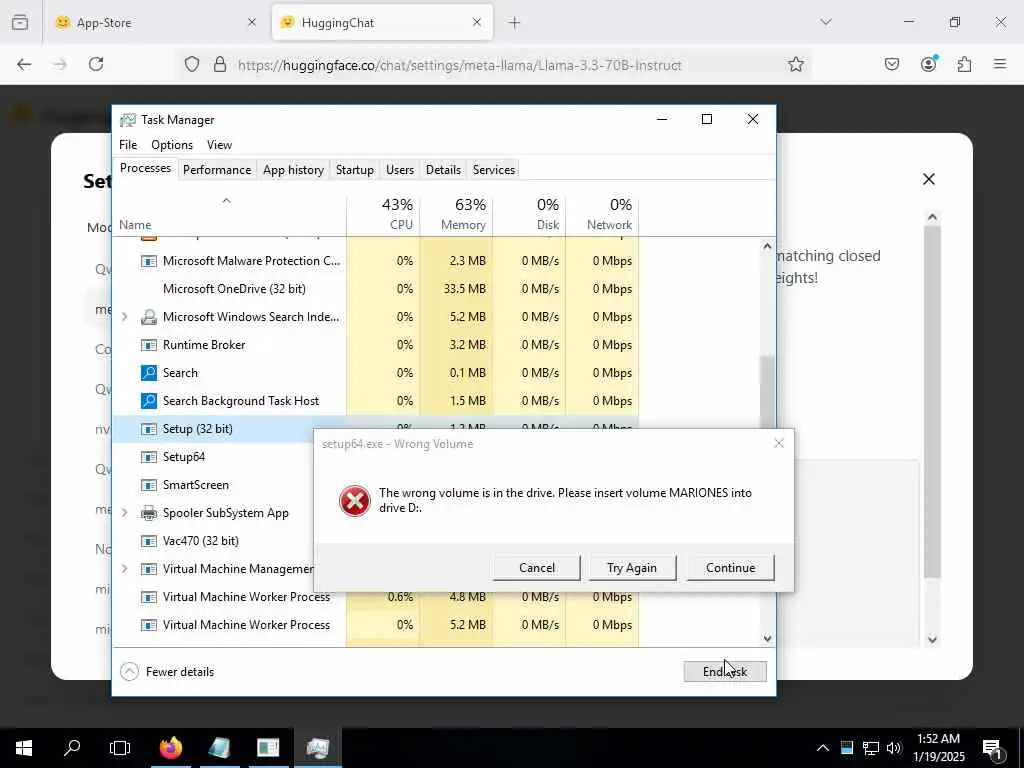1024x768 pixels.
Task: Sort processes by the Memory column
Action: pos(456,214)
